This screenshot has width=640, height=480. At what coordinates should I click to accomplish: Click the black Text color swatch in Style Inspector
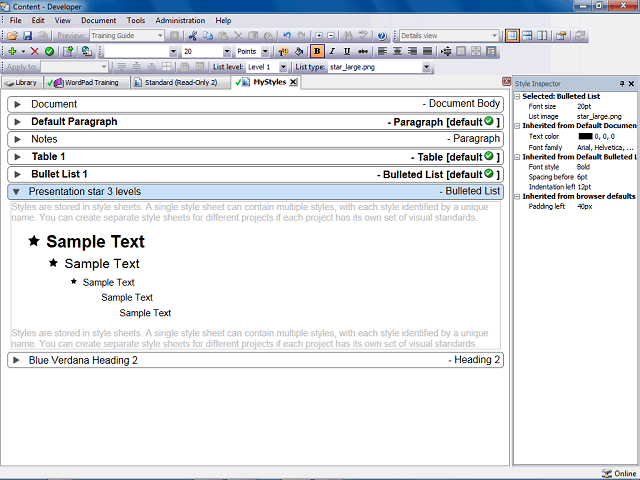click(585, 136)
